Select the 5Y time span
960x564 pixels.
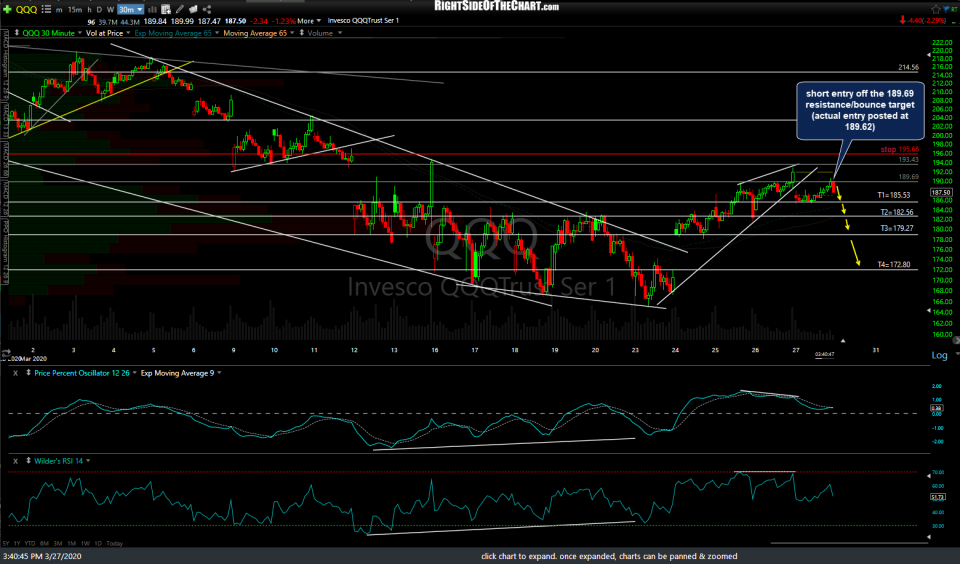(6, 543)
